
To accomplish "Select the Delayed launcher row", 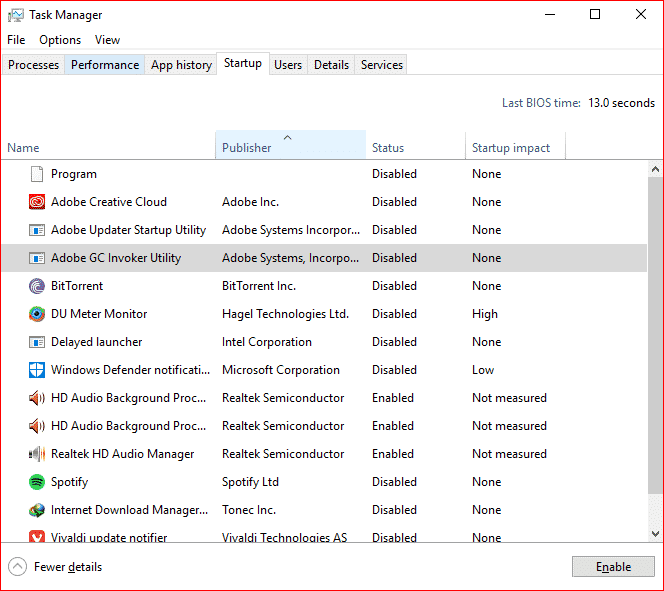I will [x=324, y=342].
